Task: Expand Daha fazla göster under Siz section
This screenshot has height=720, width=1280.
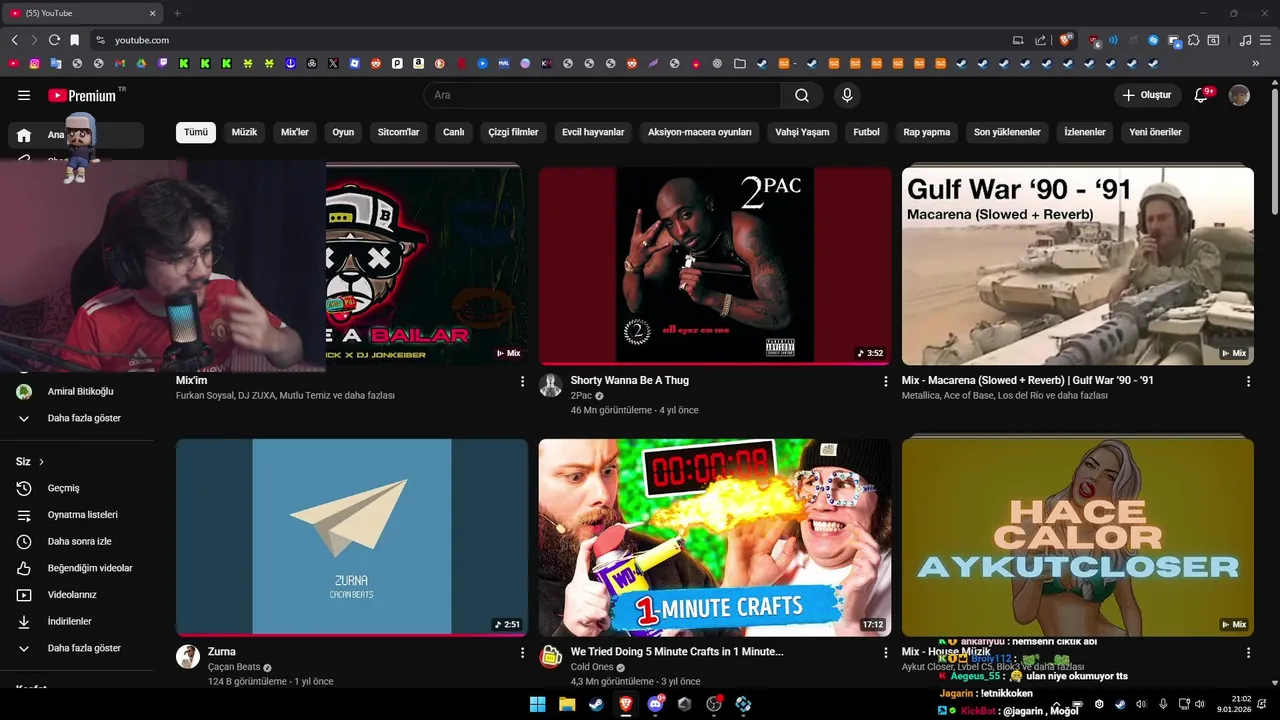Action: point(77,648)
